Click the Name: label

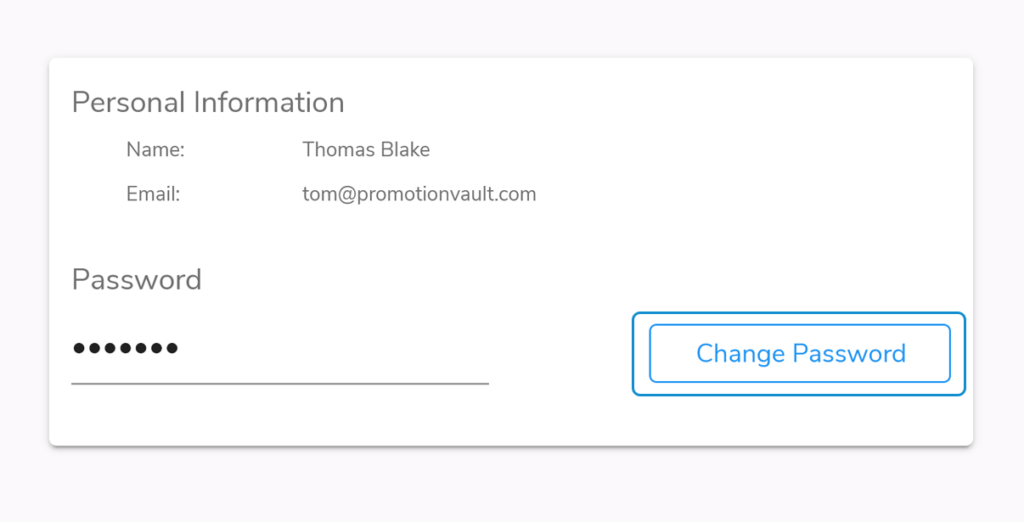click(x=155, y=150)
